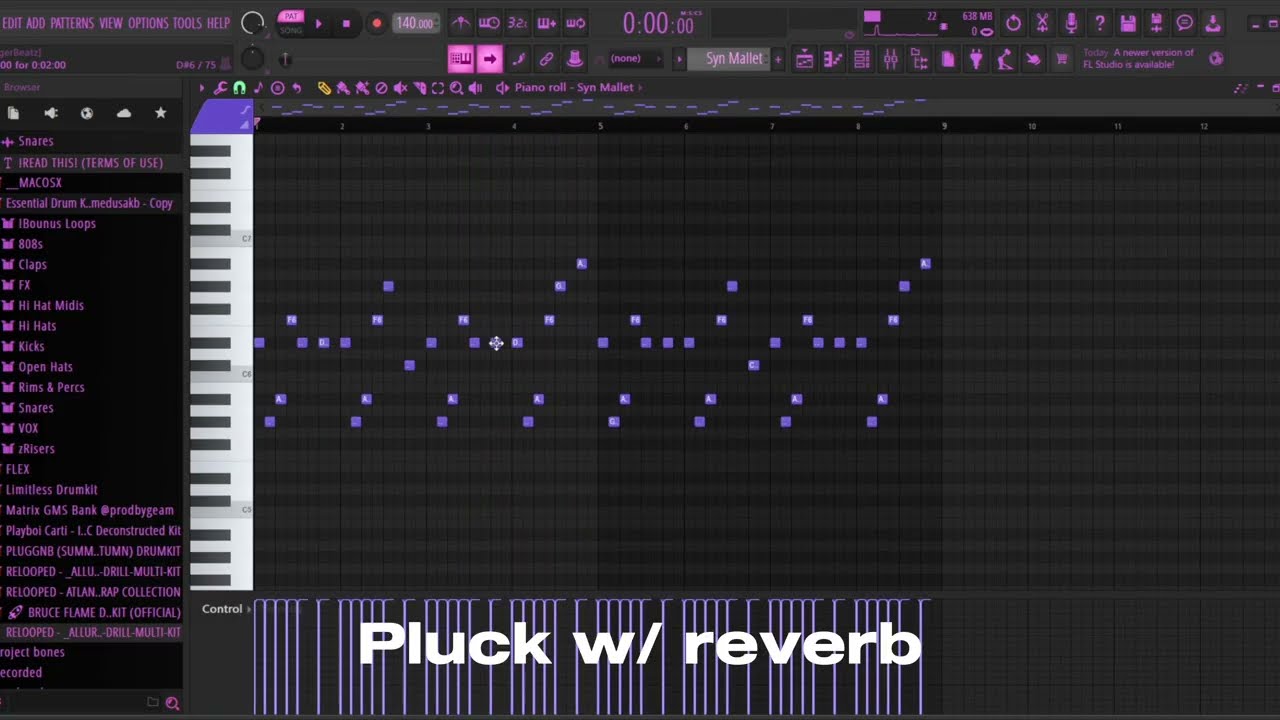Click the newer version available notification
This screenshot has width=1280, height=720.
pyautogui.click(x=1139, y=59)
